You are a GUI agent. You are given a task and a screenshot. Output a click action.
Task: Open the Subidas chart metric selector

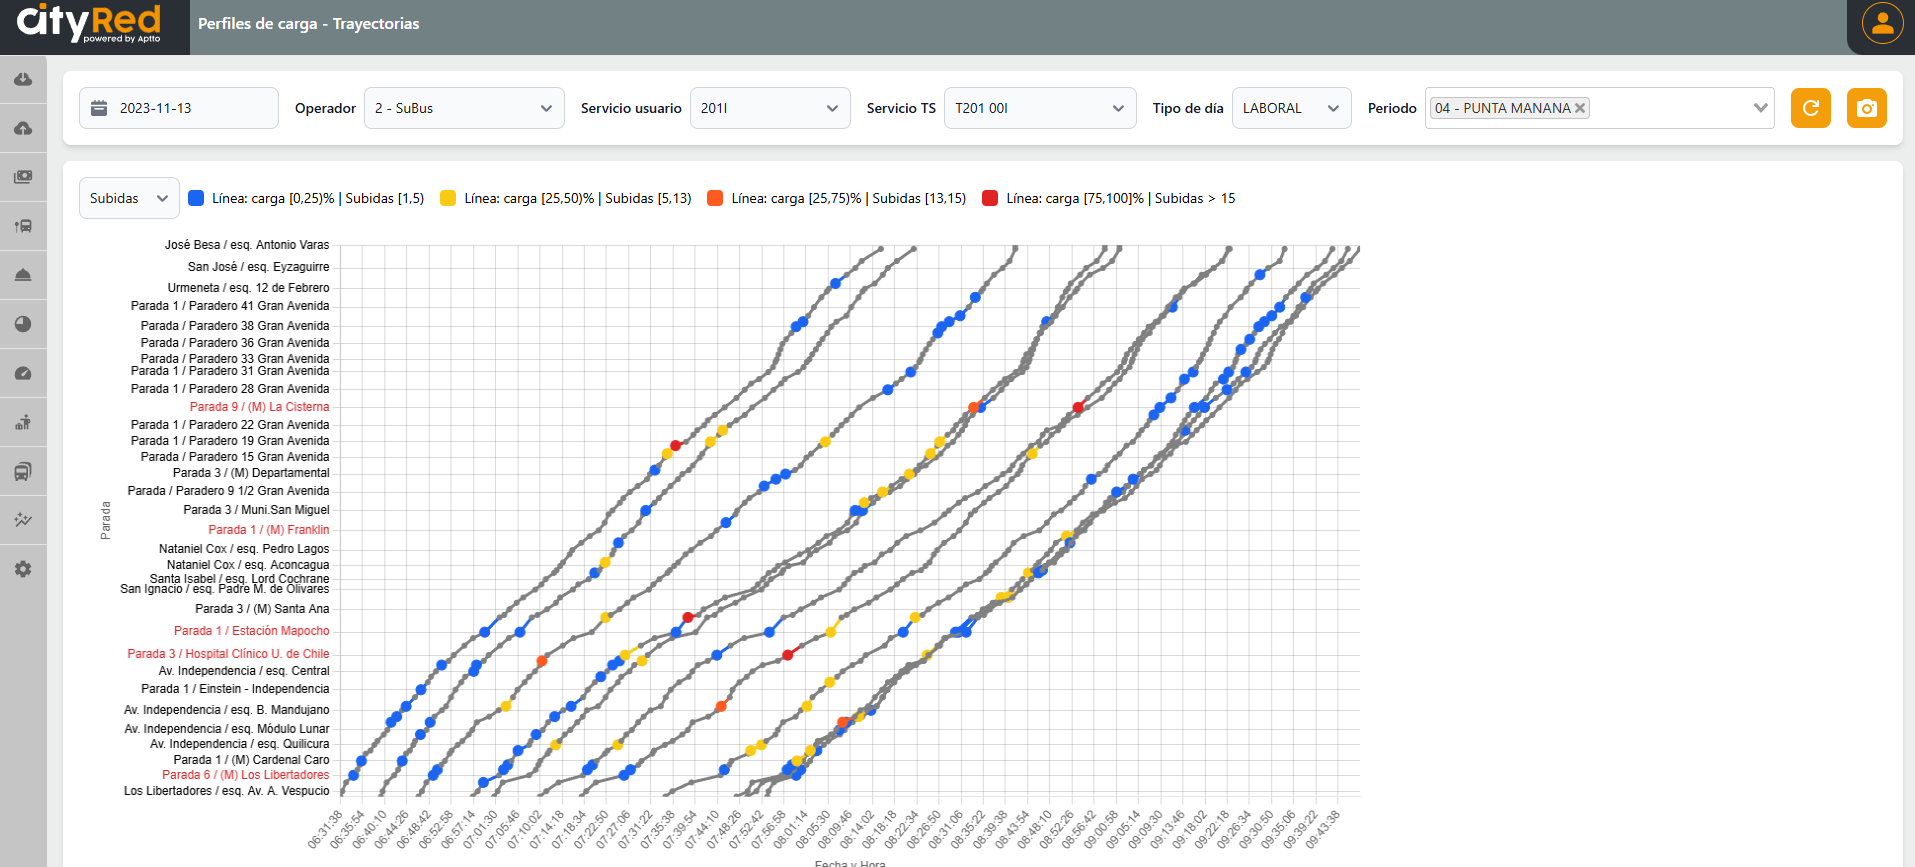[129, 198]
